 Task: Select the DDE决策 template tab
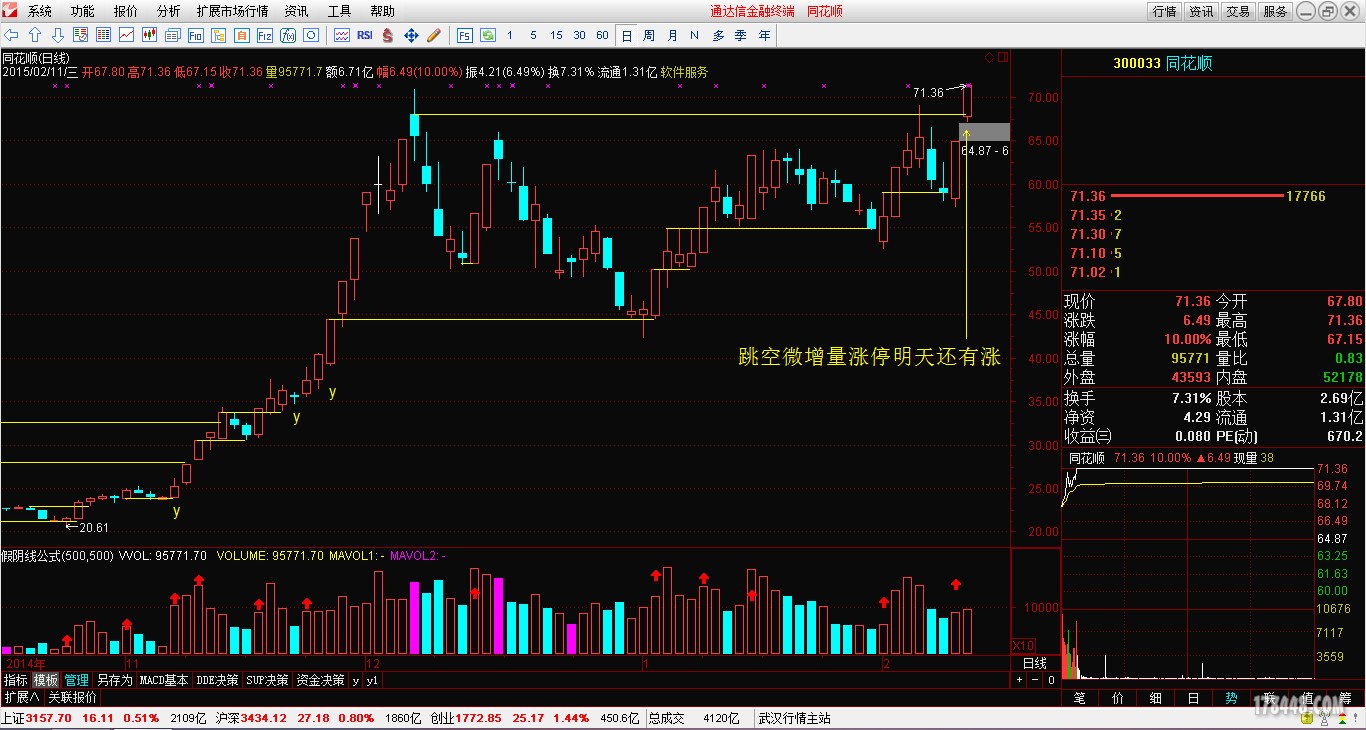pyautogui.click(x=217, y=680)
